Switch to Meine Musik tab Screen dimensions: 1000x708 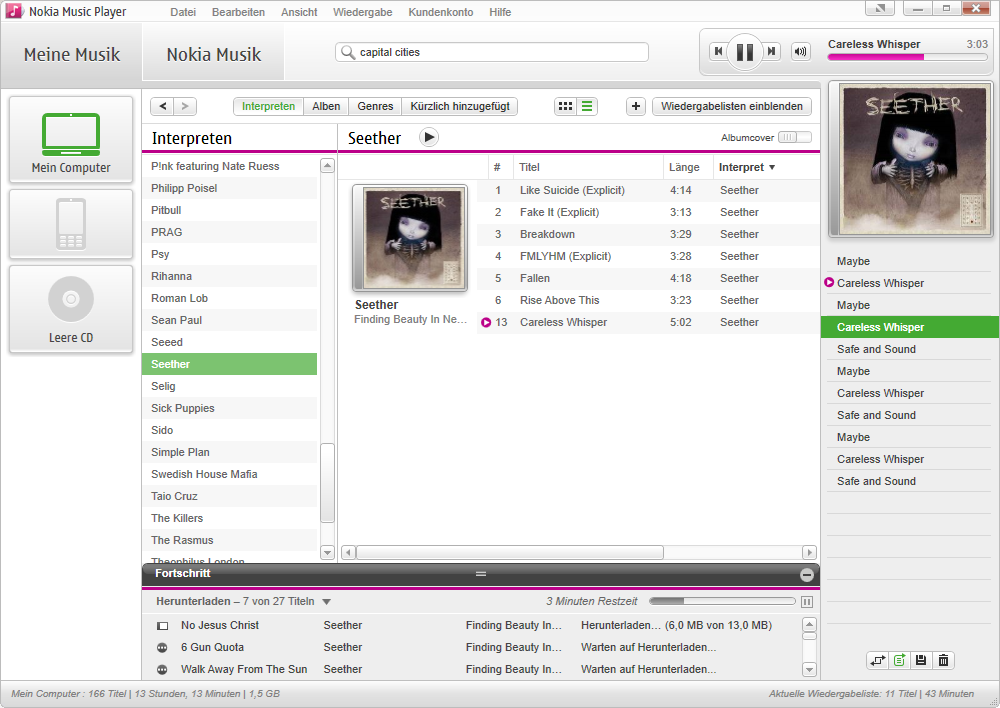click(x=71, y=54)
